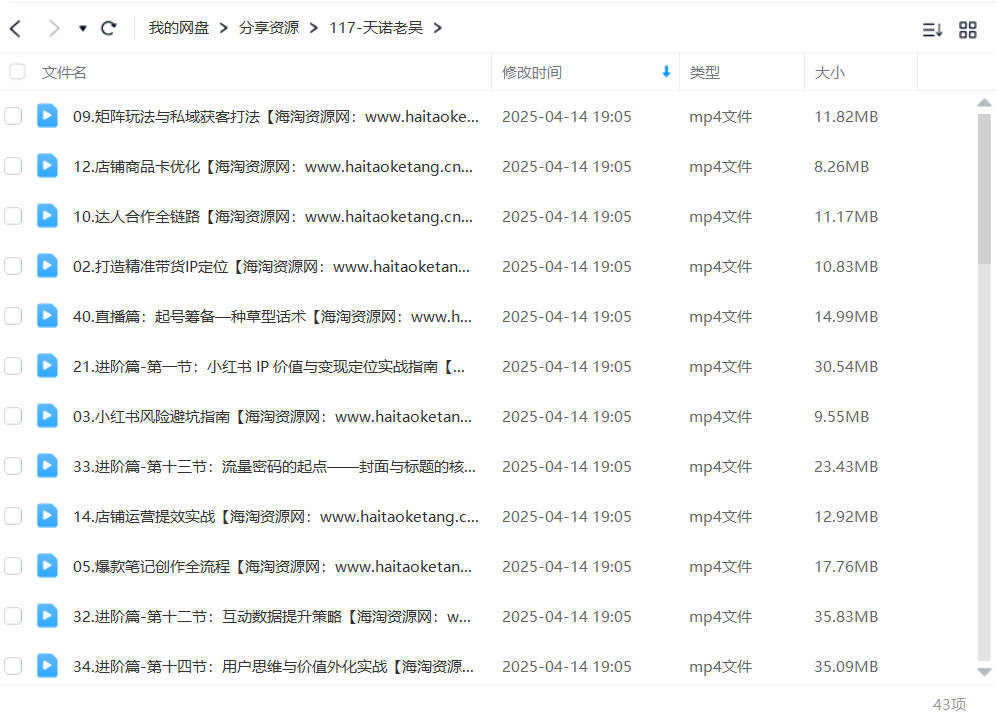The width and height of the screenshot is (996, 723).
Task: Click the 117-天诺老吴 breadcrumb folder
Action: (x=376, y=28)
